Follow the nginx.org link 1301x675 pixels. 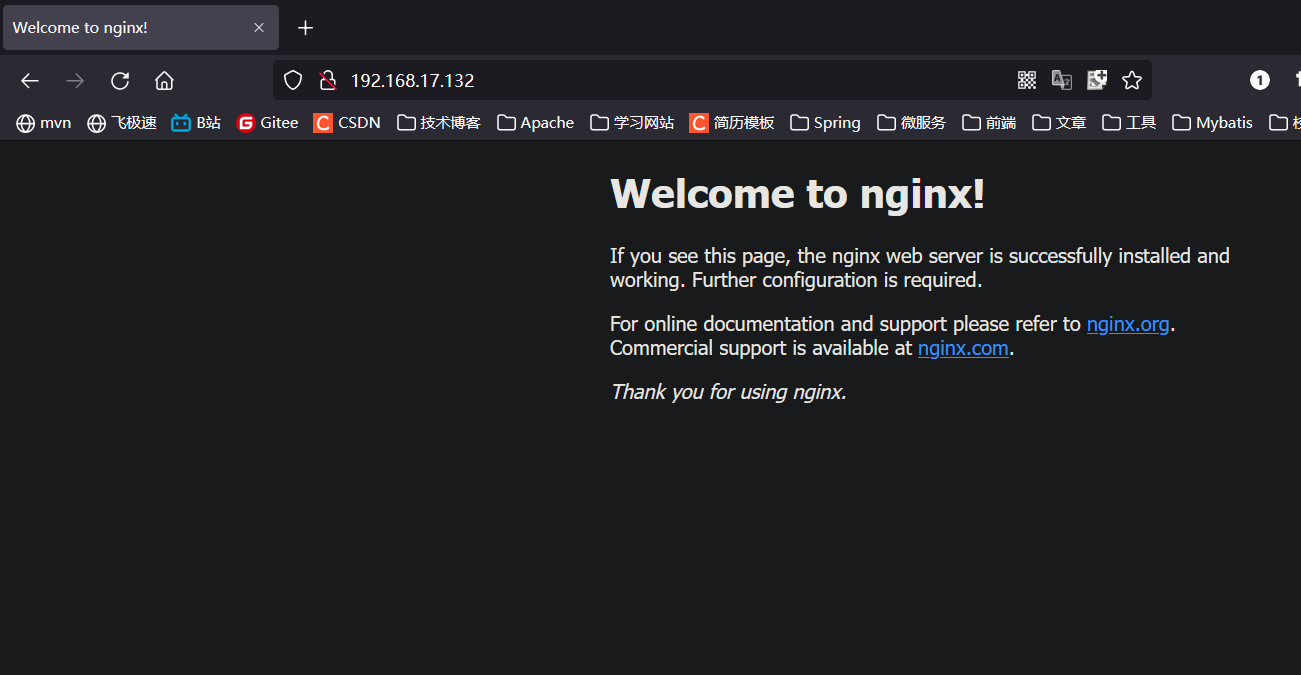click(1128, 324)
